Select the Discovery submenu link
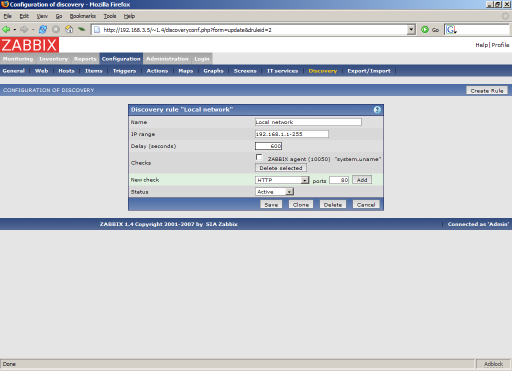Screen dimensions: 512x371 (323, 71)
